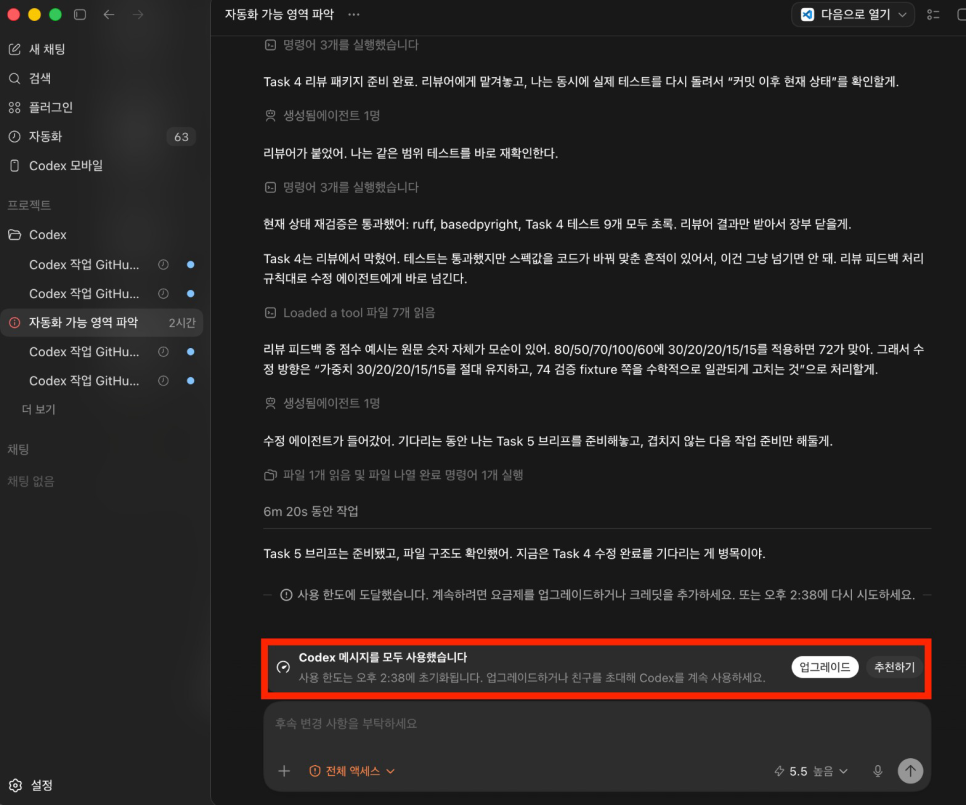Expand the second 생성됨에이전트 1명 entry
966x805 pixels.
(322, 403)
